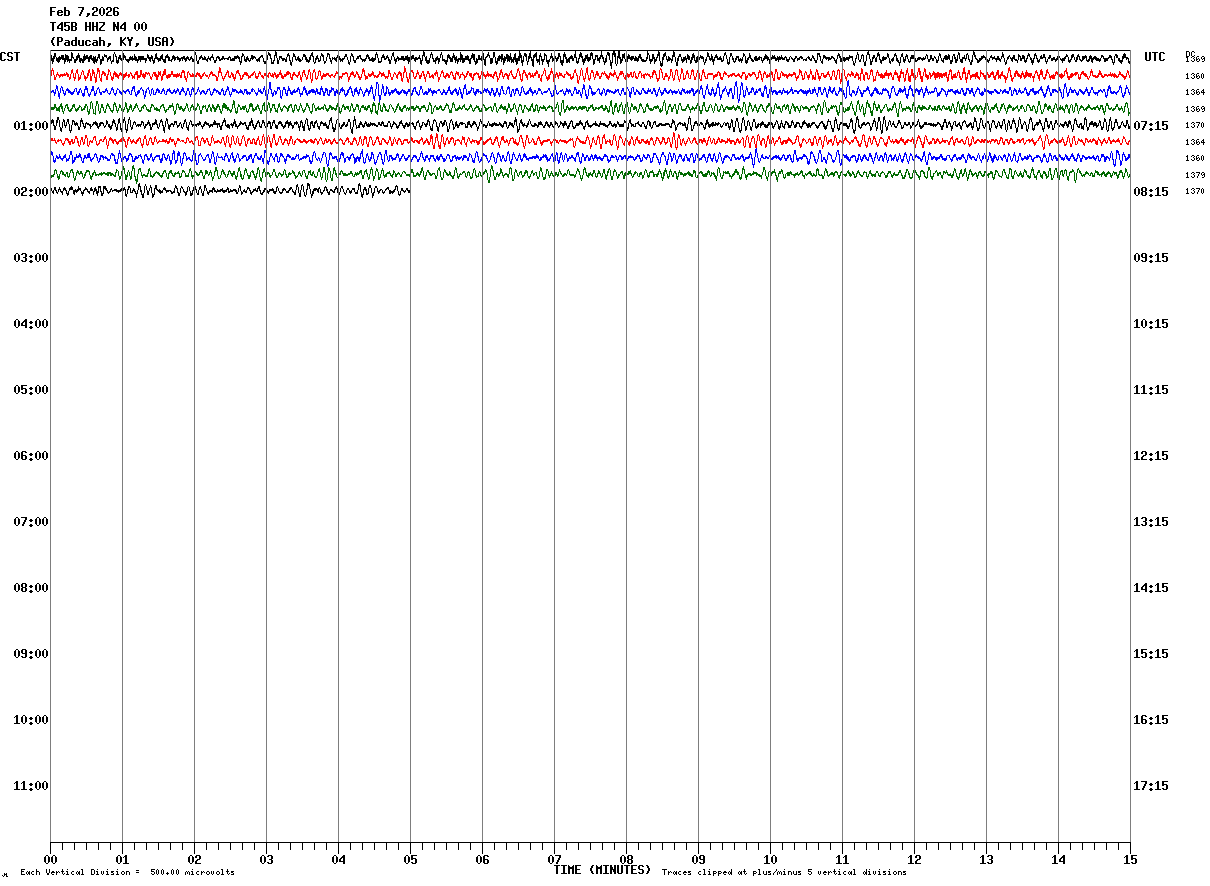Click the "06:00" CST time label

click(x=31, y=456)
